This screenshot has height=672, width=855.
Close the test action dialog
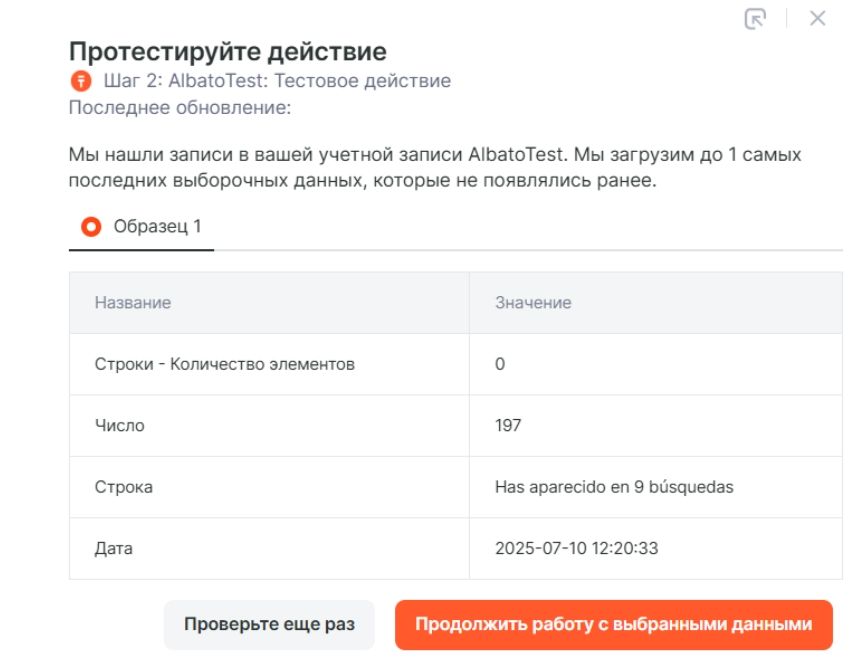tap(817, 18)
